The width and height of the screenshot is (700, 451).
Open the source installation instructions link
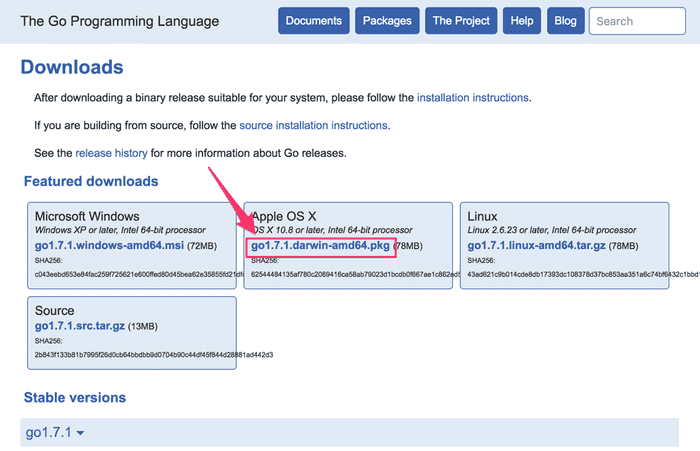[313, 126]
